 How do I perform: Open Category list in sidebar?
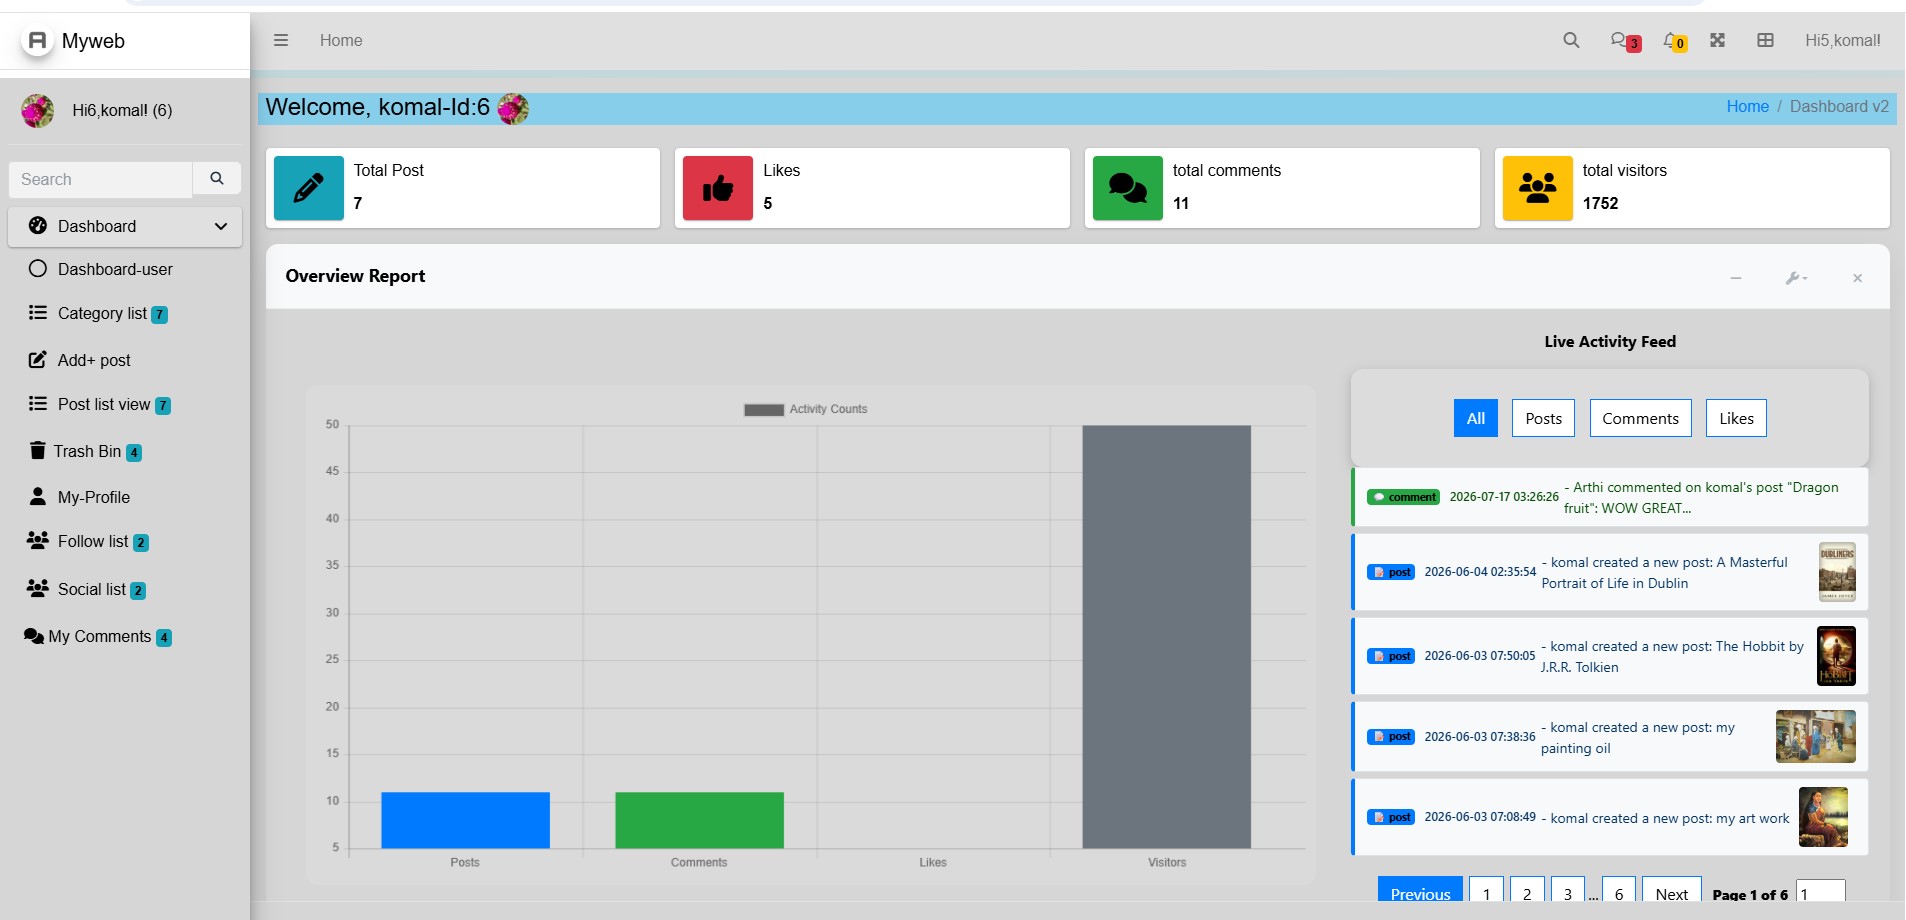(x=112, y=314)
